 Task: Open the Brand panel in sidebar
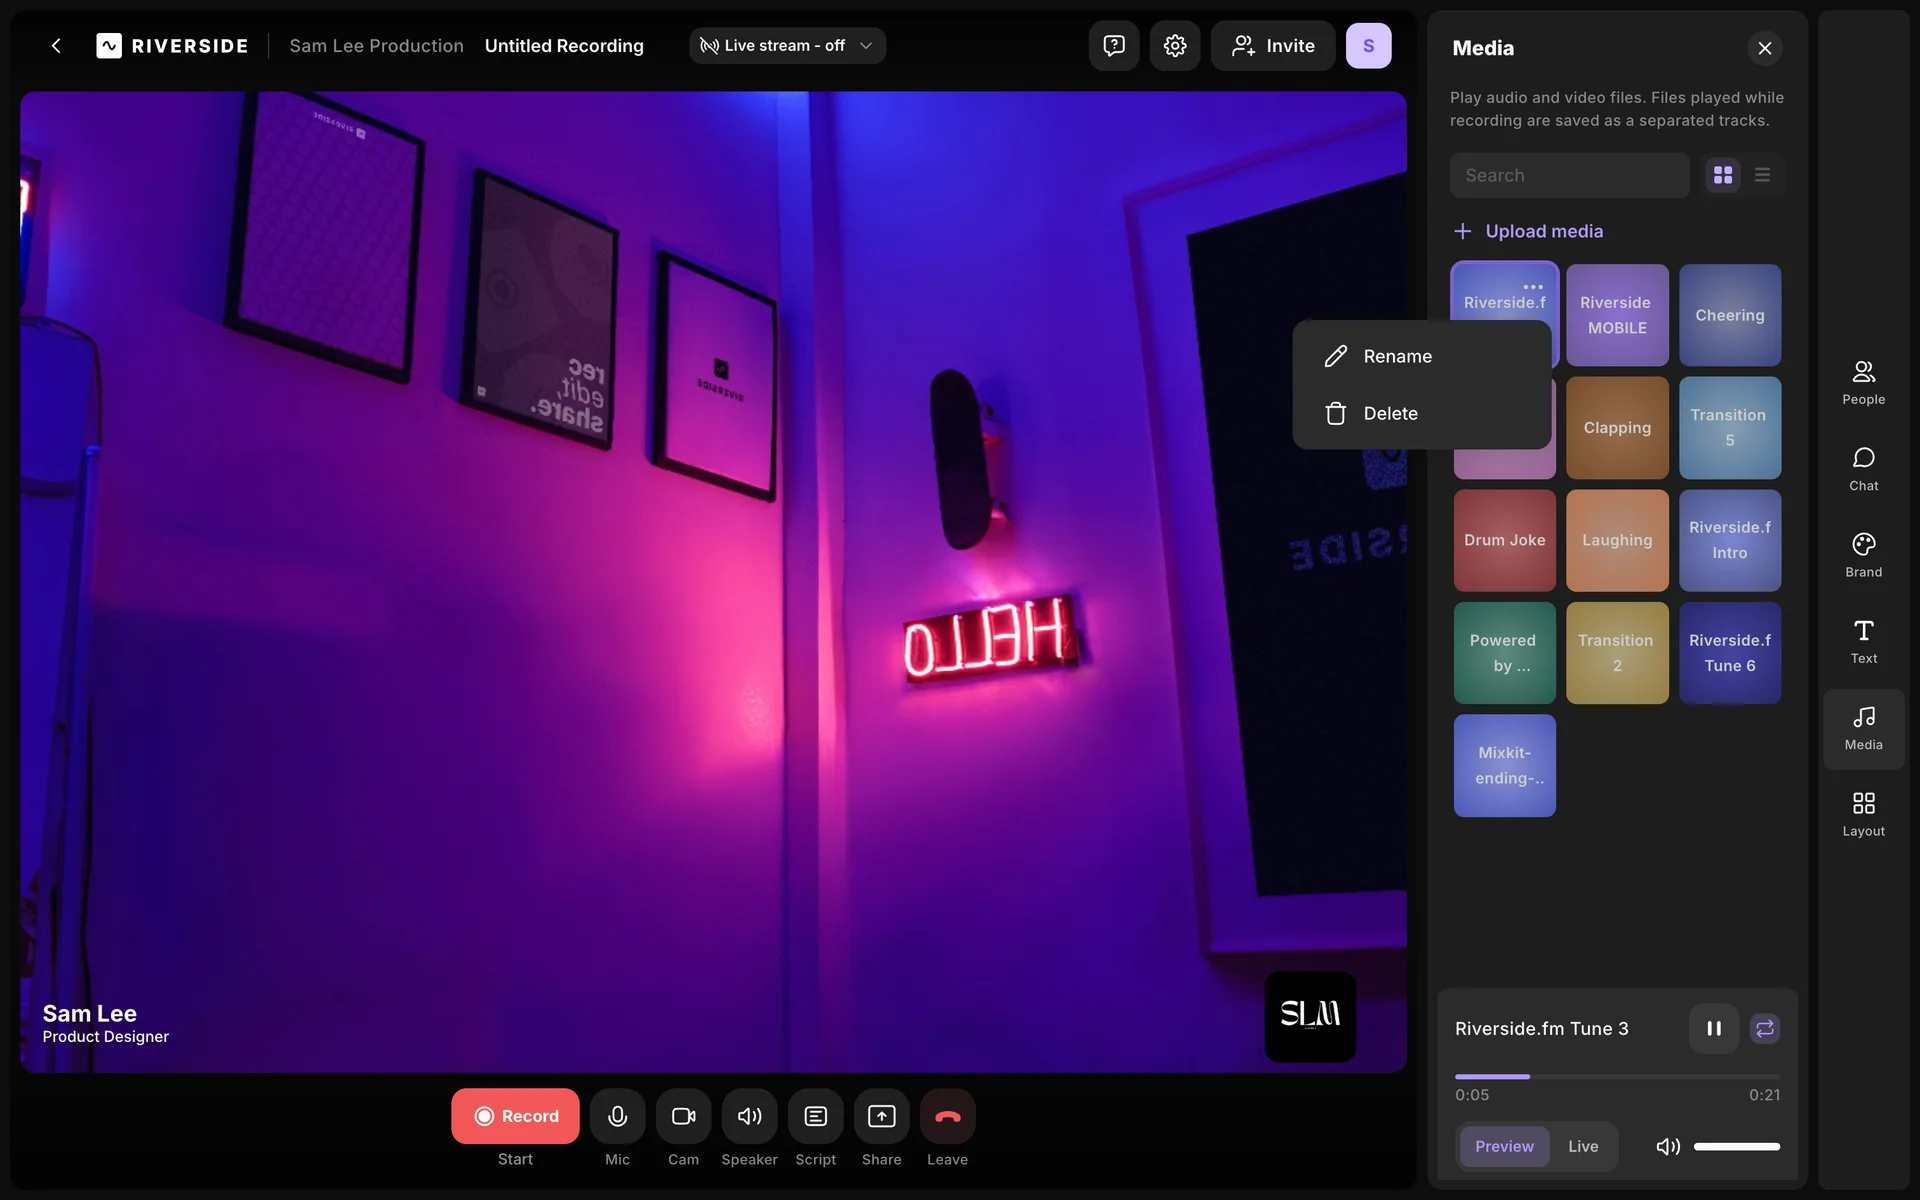coord(1863,555)
